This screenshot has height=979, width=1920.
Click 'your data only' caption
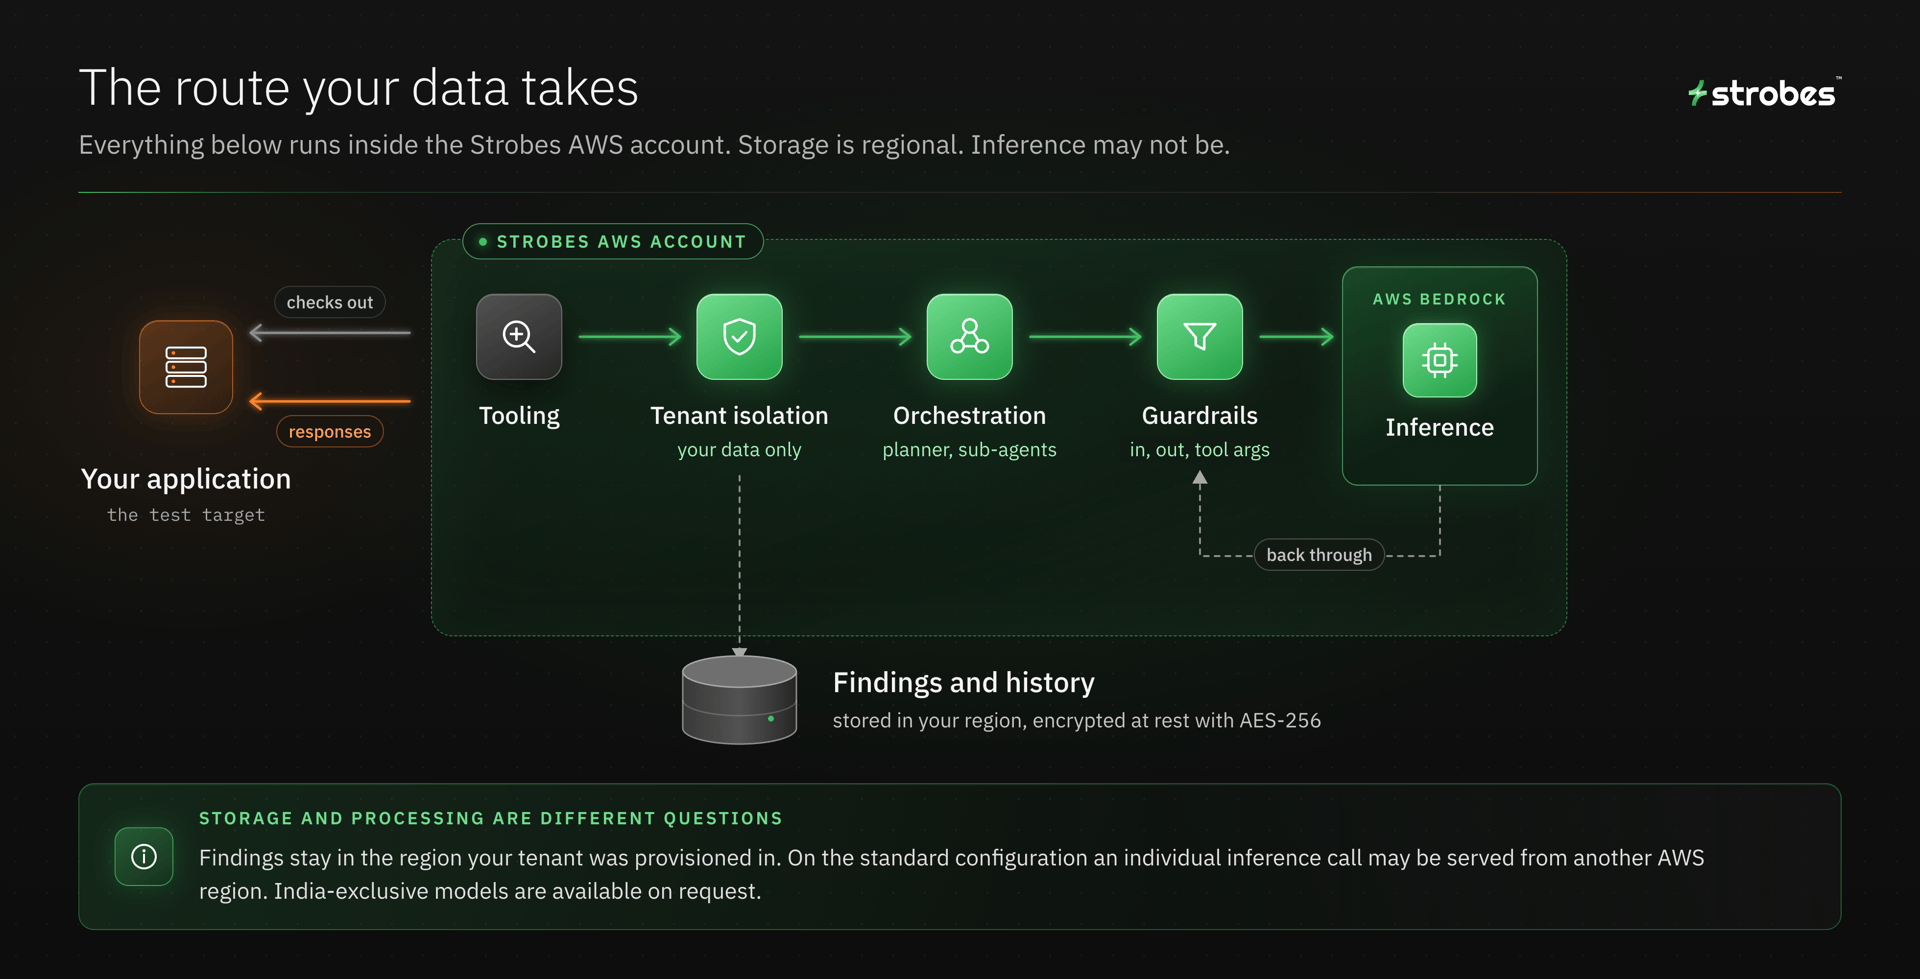pos(739,450)
